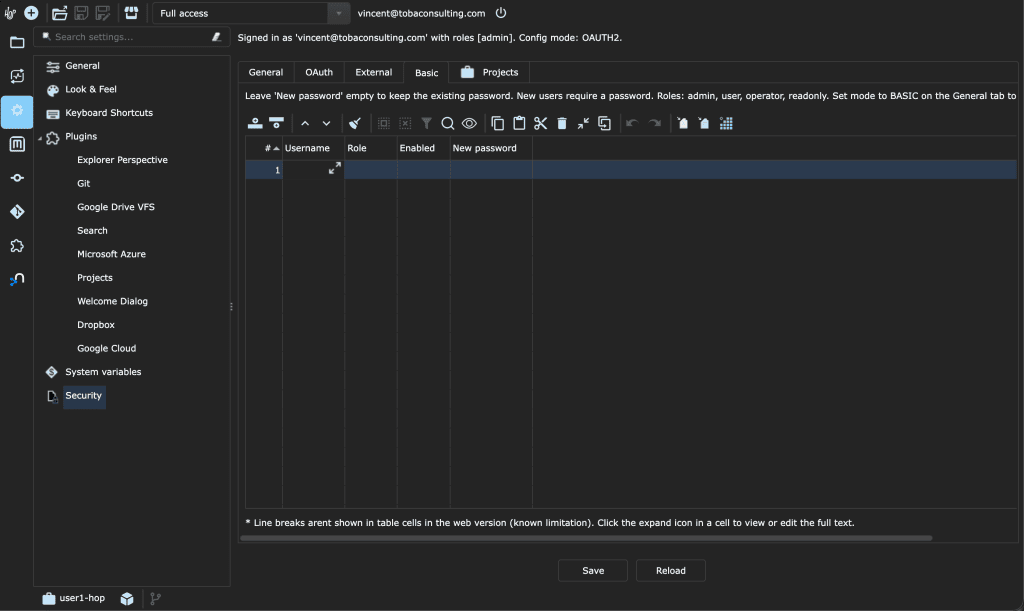Click the select all rows icon

coord(383,123)
